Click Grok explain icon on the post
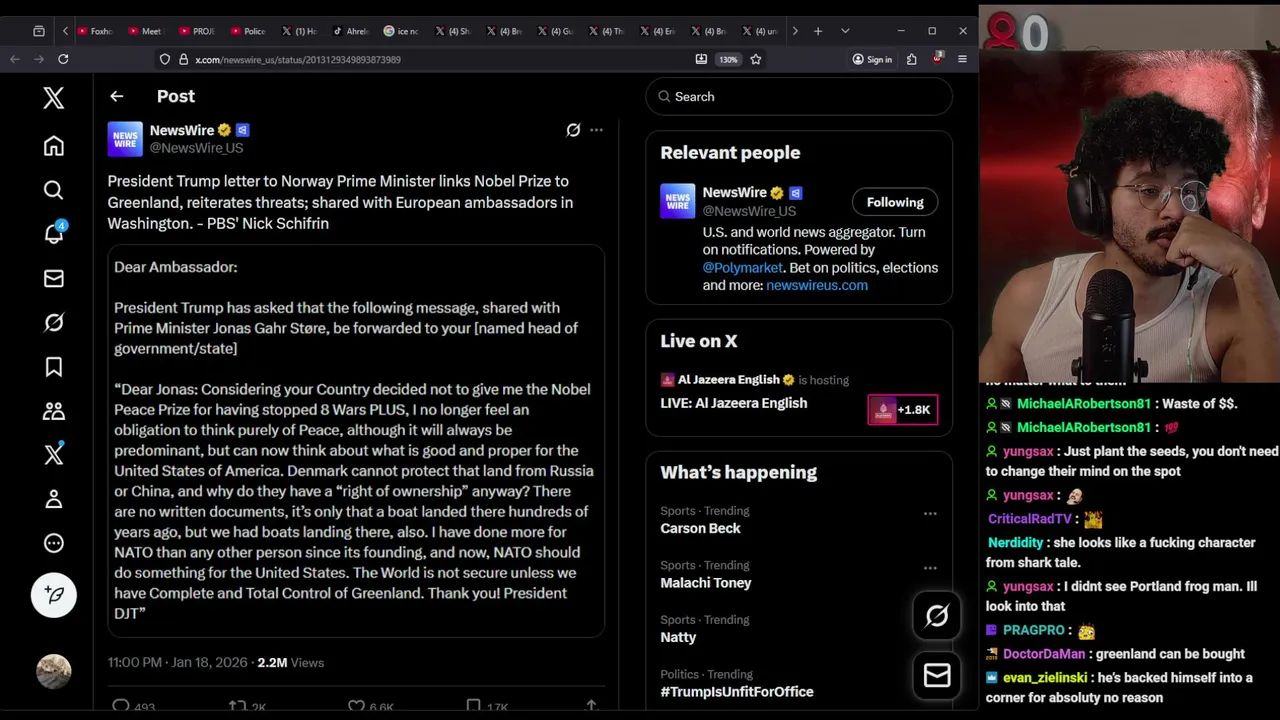Image resolution: width=1280 pixels, height=720 pixels. pos(573,130)
